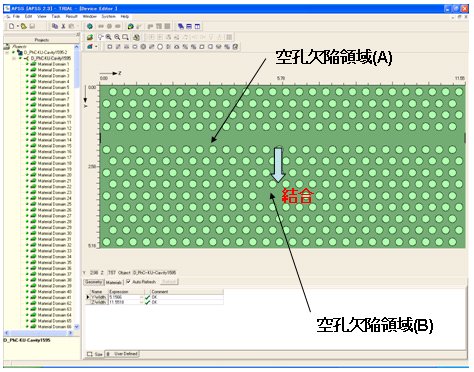
Task: Click green checkmark beside Y Width row
Action: [147, 297]
